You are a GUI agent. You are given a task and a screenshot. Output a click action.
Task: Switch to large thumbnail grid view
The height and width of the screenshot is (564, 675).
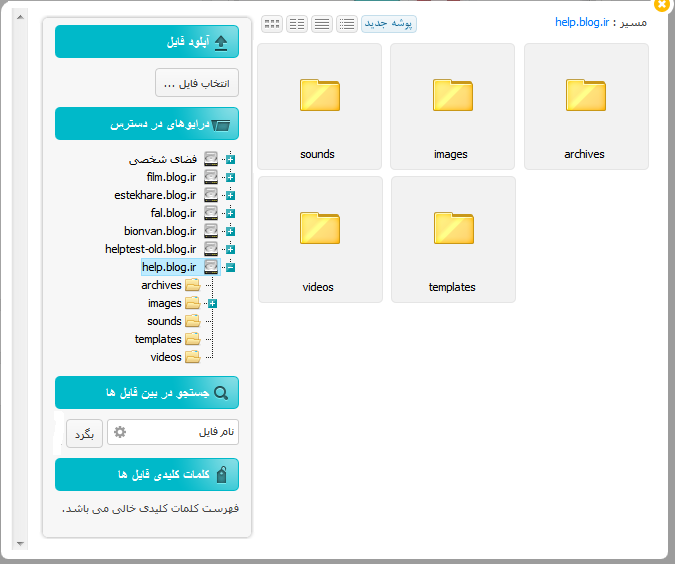tap(271, 23)
